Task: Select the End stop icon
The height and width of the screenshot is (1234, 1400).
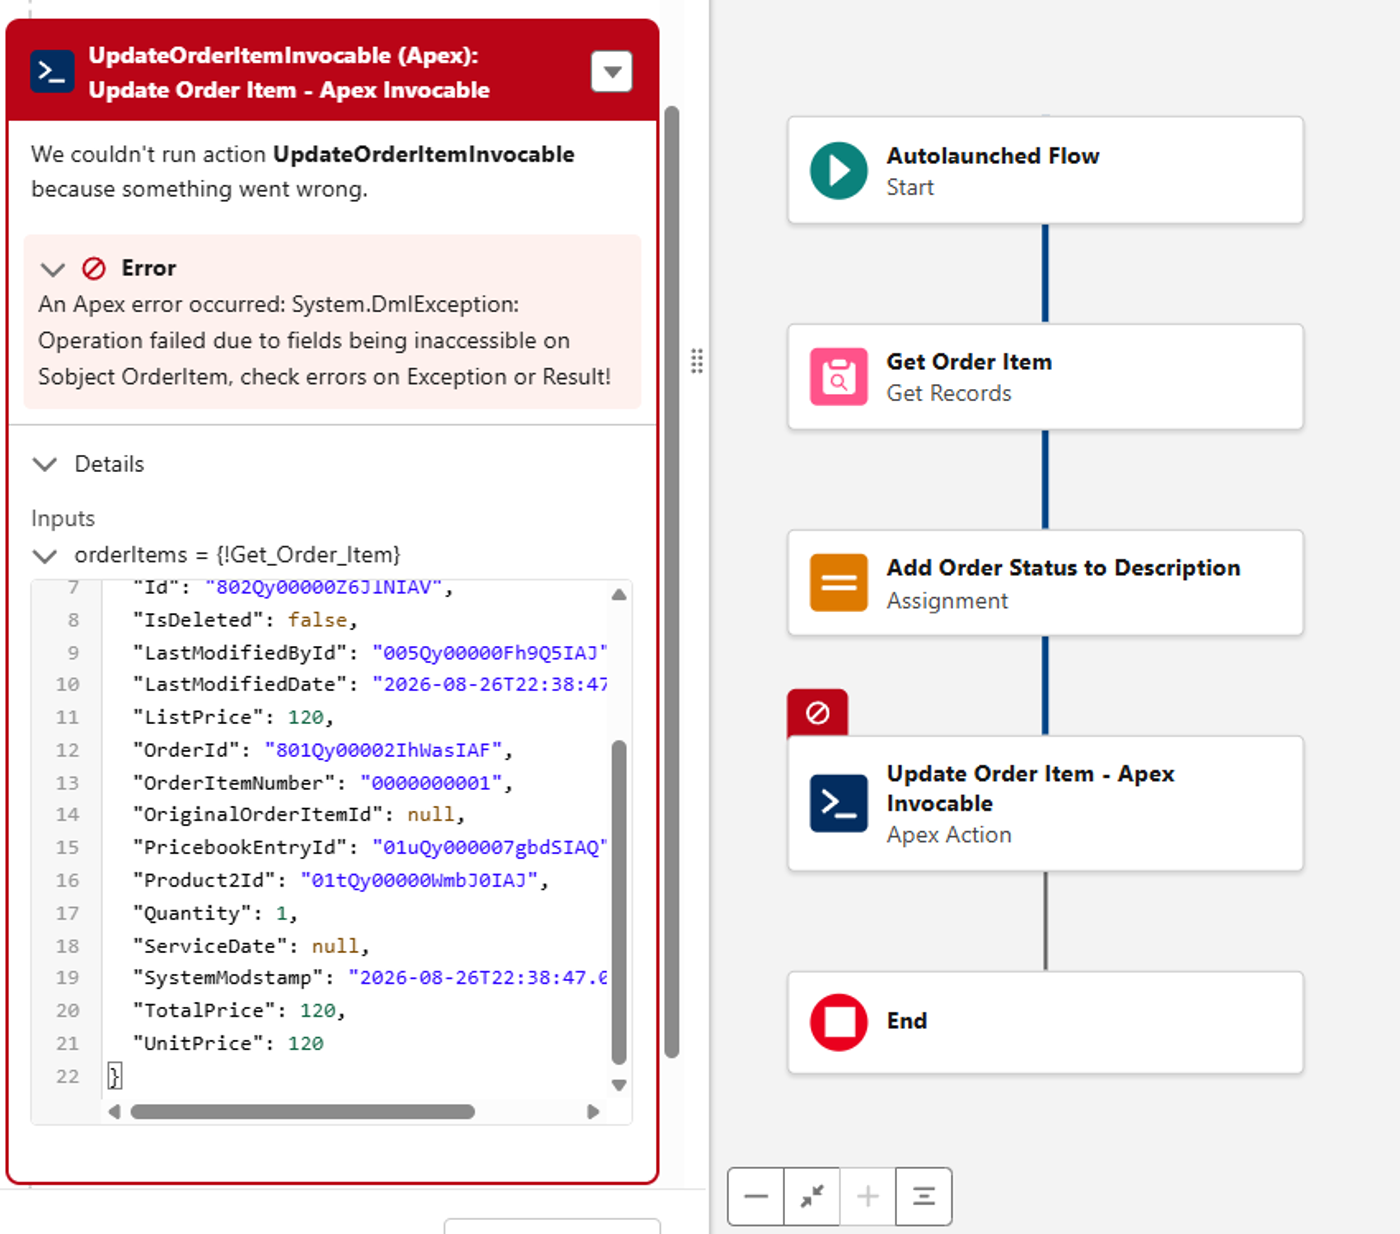Action: (839, 1022)
